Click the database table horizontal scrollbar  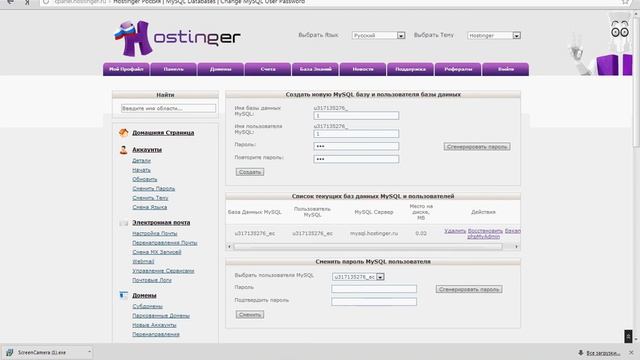pyautogui.click(x=368, y=247)
